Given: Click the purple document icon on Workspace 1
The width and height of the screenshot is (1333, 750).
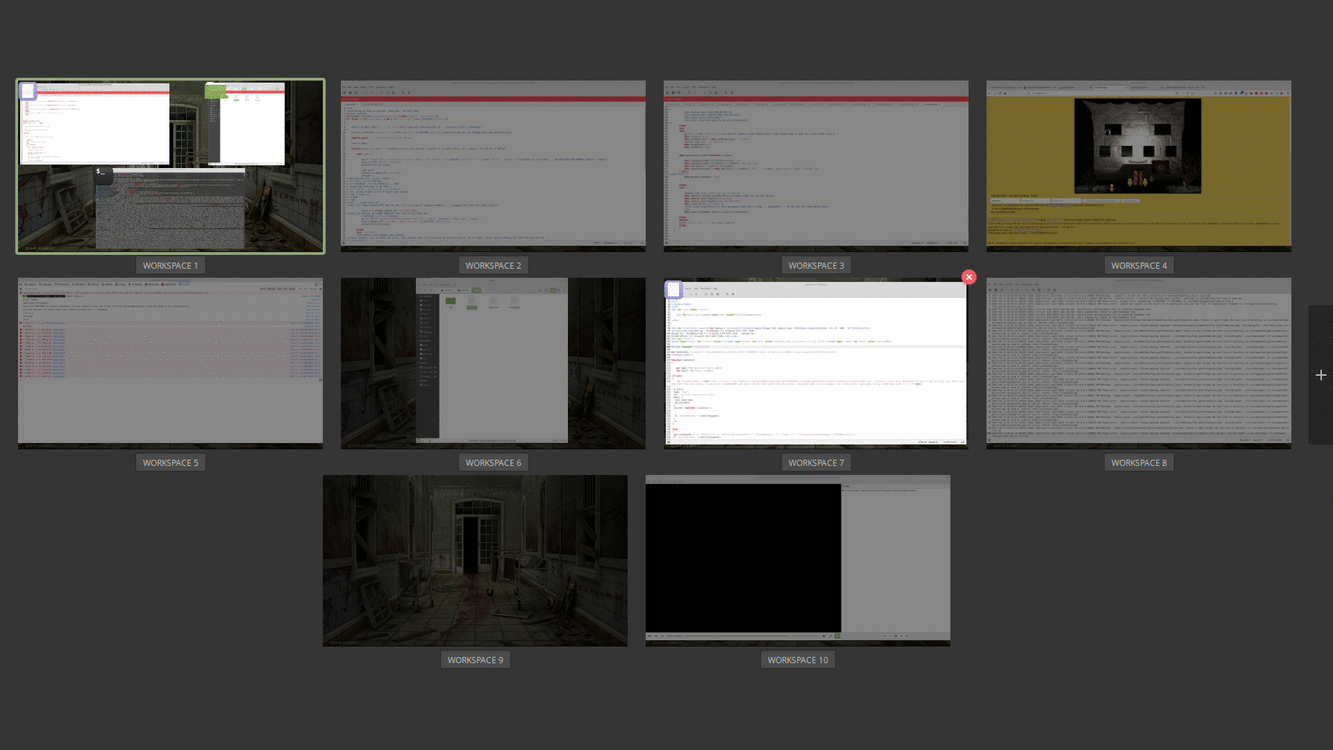Looking at the screenshot, I should (28, 91).
